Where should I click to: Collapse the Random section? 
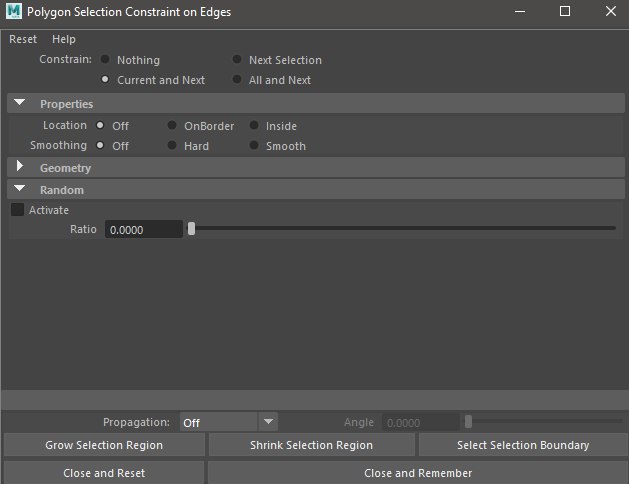[19, 188]
